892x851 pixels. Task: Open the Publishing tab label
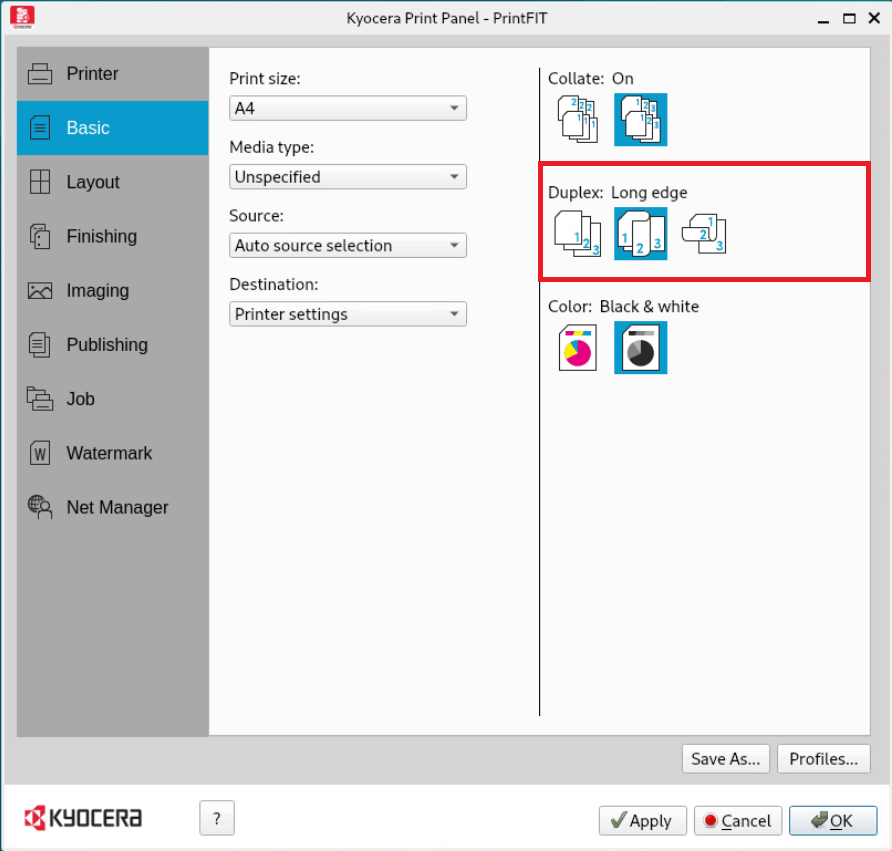click(107, 345)
